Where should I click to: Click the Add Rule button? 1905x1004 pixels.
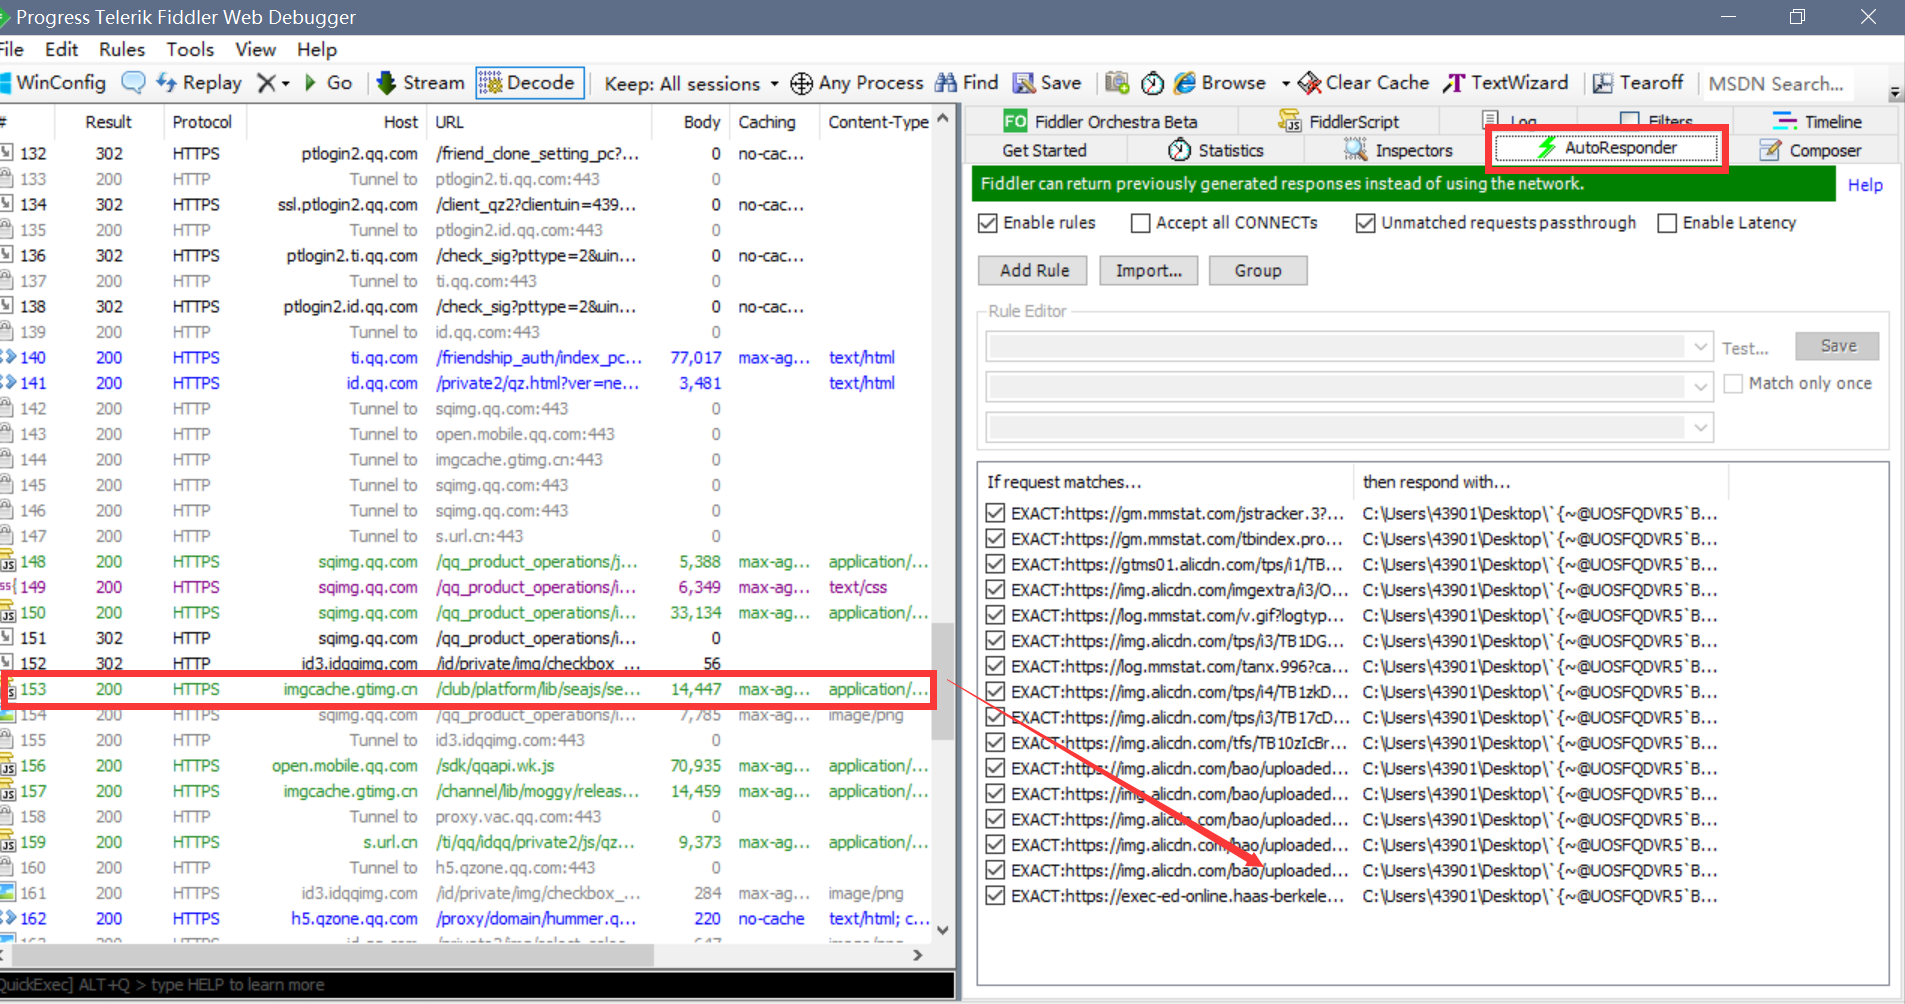click(x=1034, y=271)
